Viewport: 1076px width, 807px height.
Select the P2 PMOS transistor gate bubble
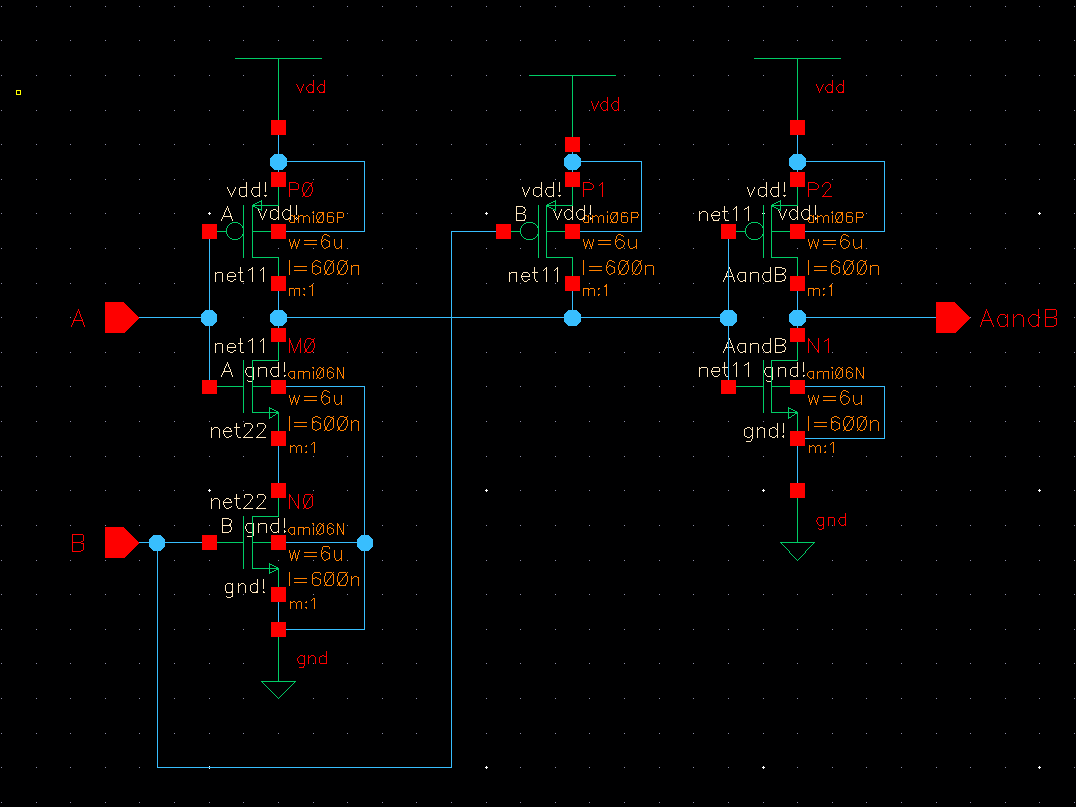tap(754, 231)
